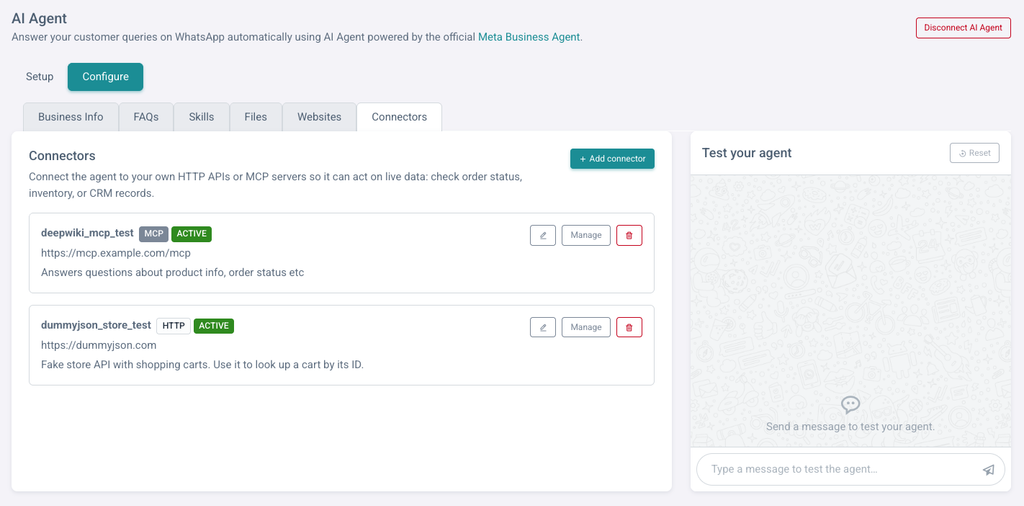Click the deepwiki_mcp_test connector name
The width and height of the screenshot is (1024, 506).
(x=88, y=233)
